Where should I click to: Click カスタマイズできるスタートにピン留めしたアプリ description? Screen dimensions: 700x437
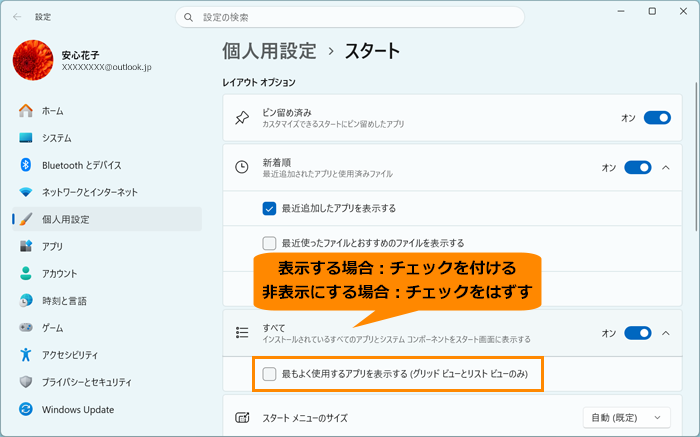333,124
